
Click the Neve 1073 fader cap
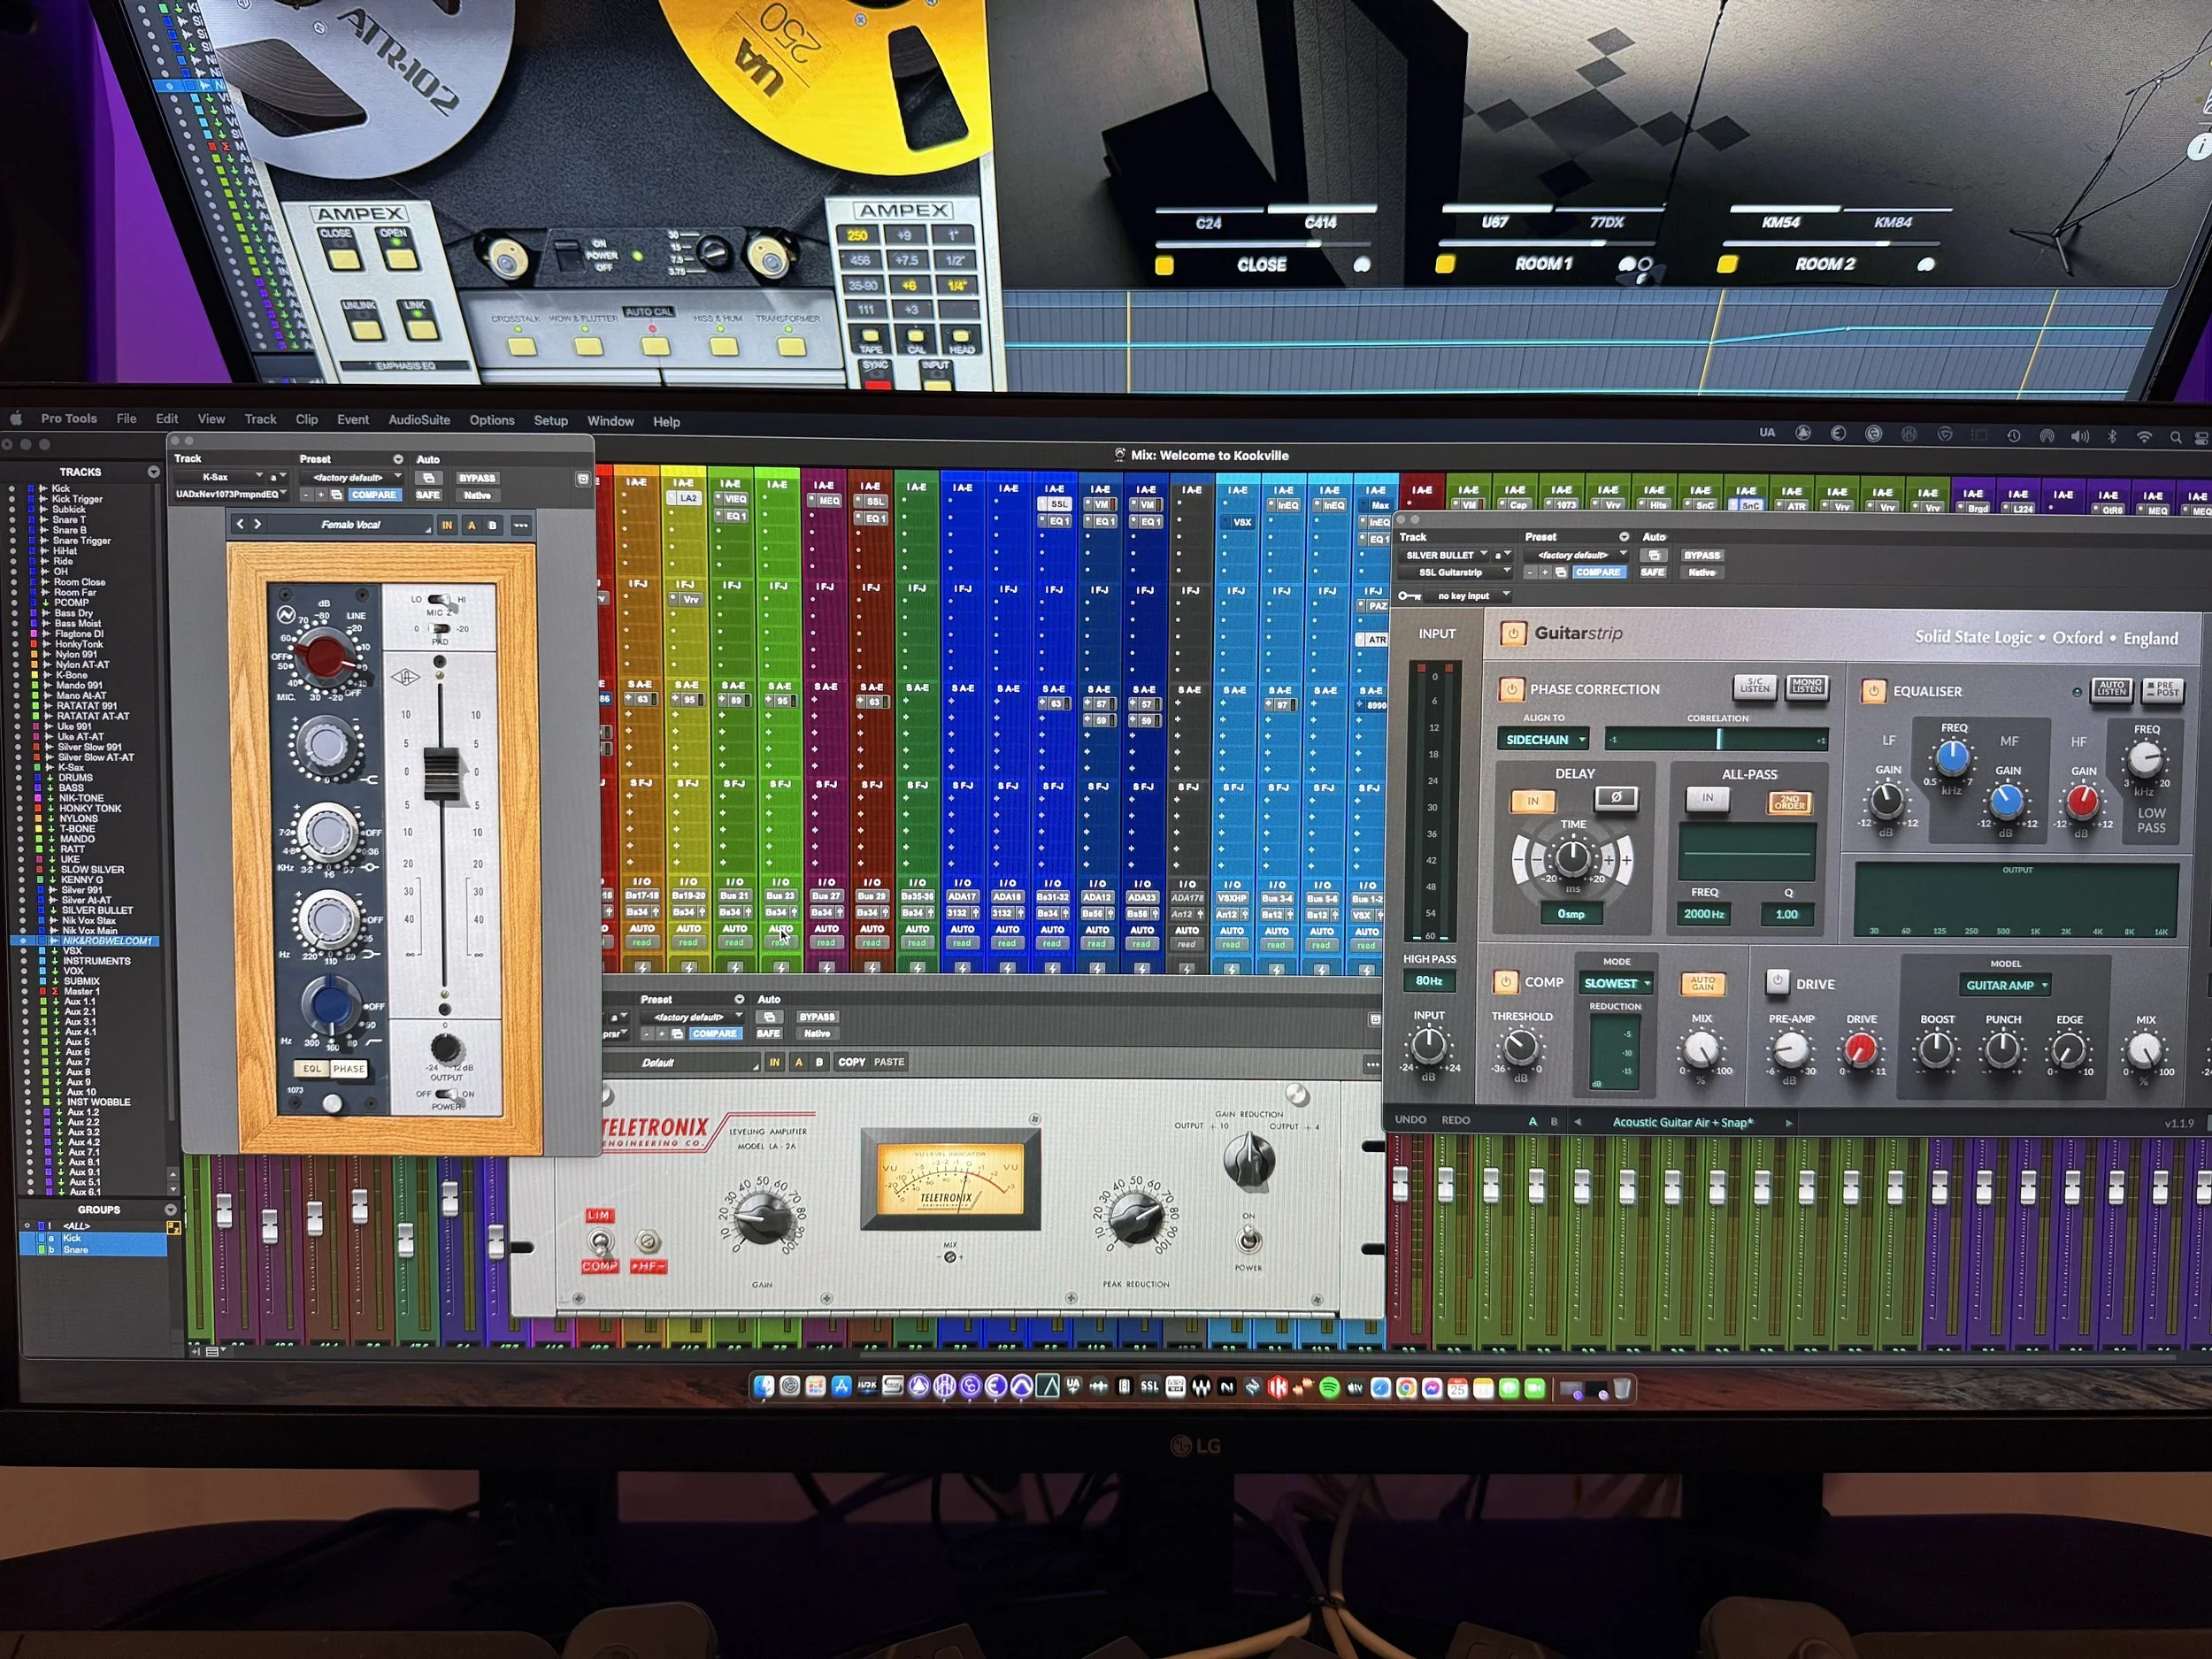click(441, 774)
